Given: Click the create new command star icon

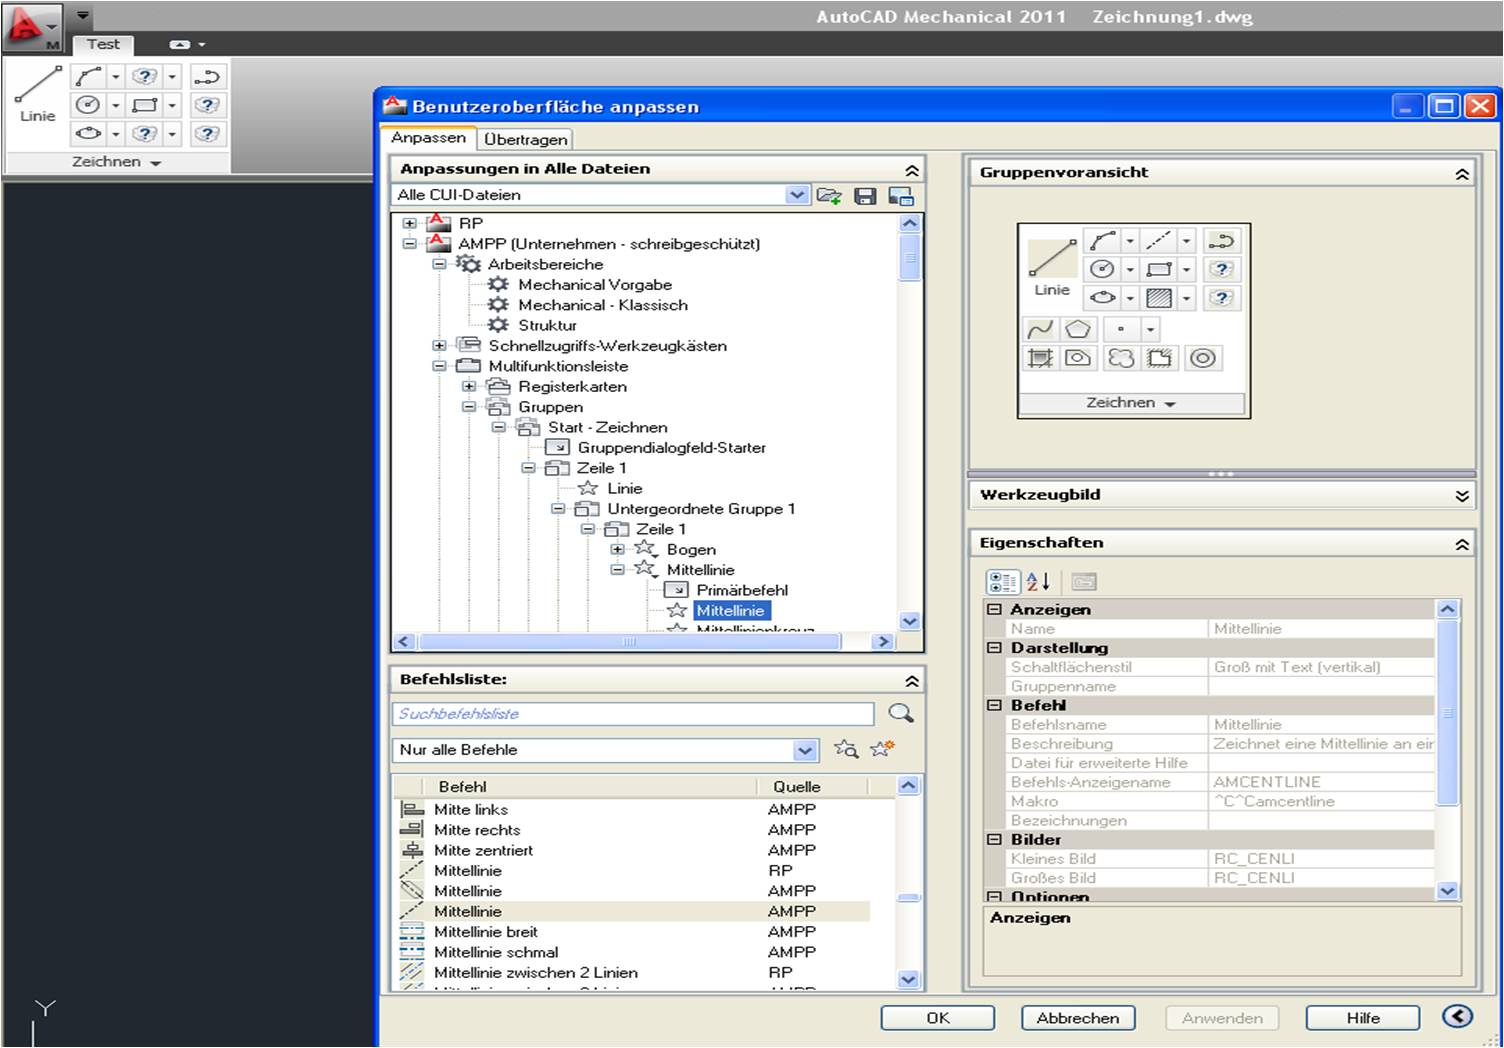Looking at the screenshot, I should coord(882,749).
